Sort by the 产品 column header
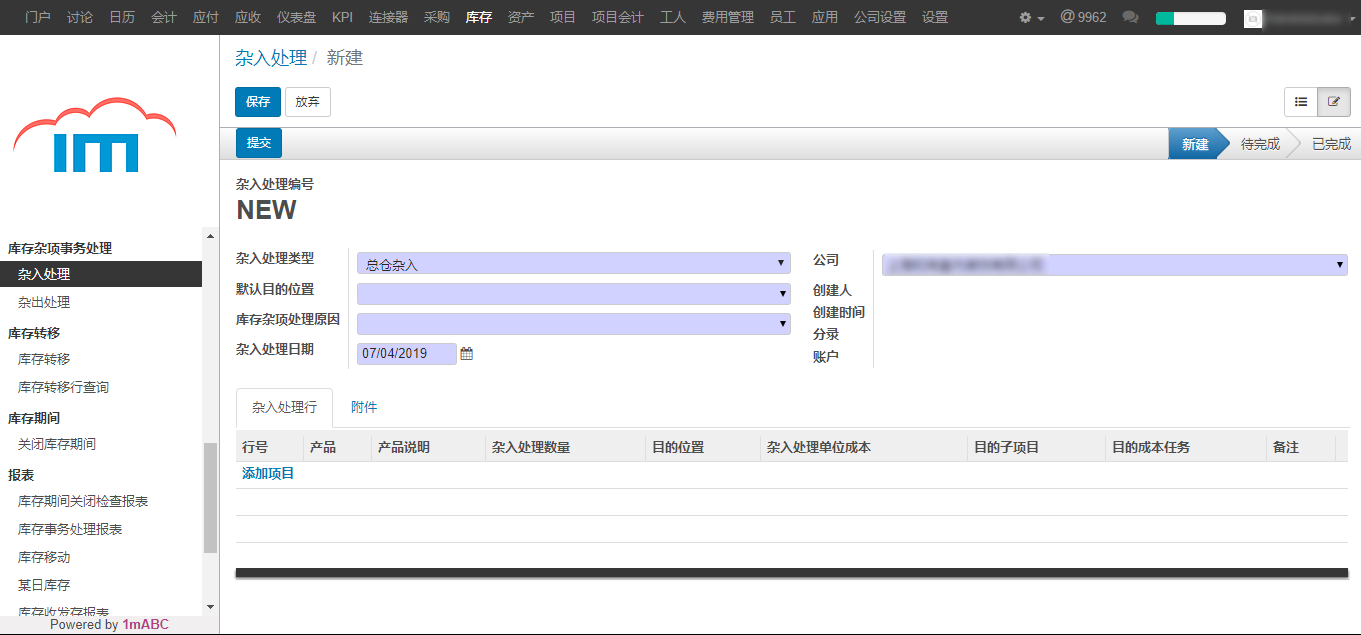This screenshot has width=1361, height=635. pos(337,447)
